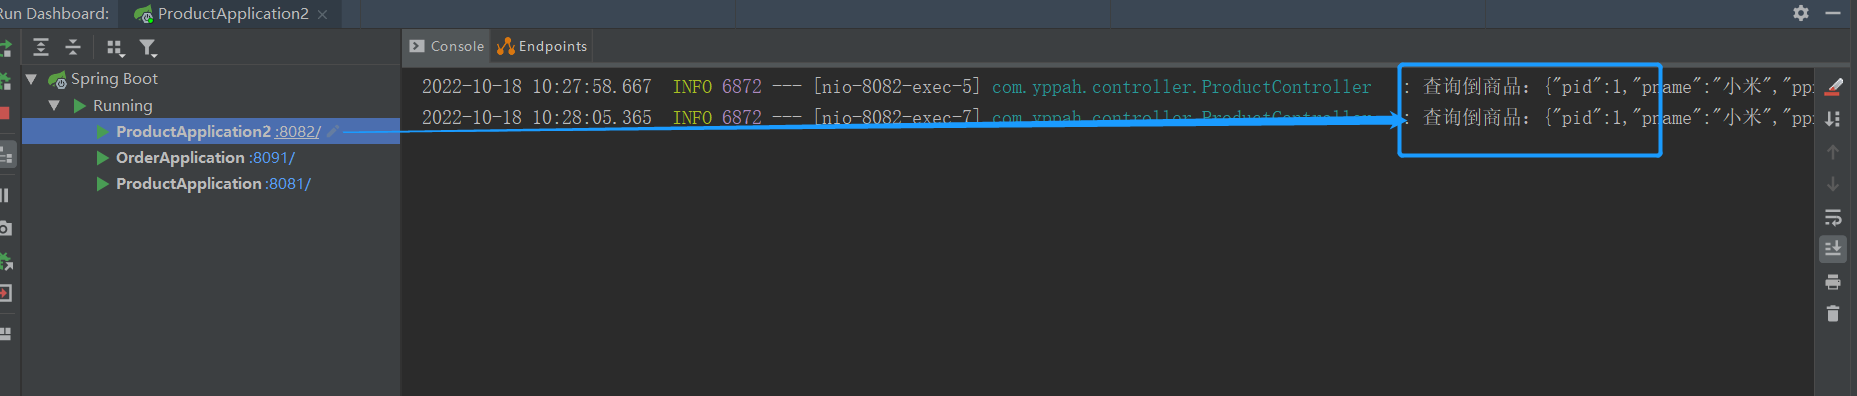The height and width of the screenshot is (396, 1857).
Task: Open the :8081/ port link
Action: (x=289, y=183)
